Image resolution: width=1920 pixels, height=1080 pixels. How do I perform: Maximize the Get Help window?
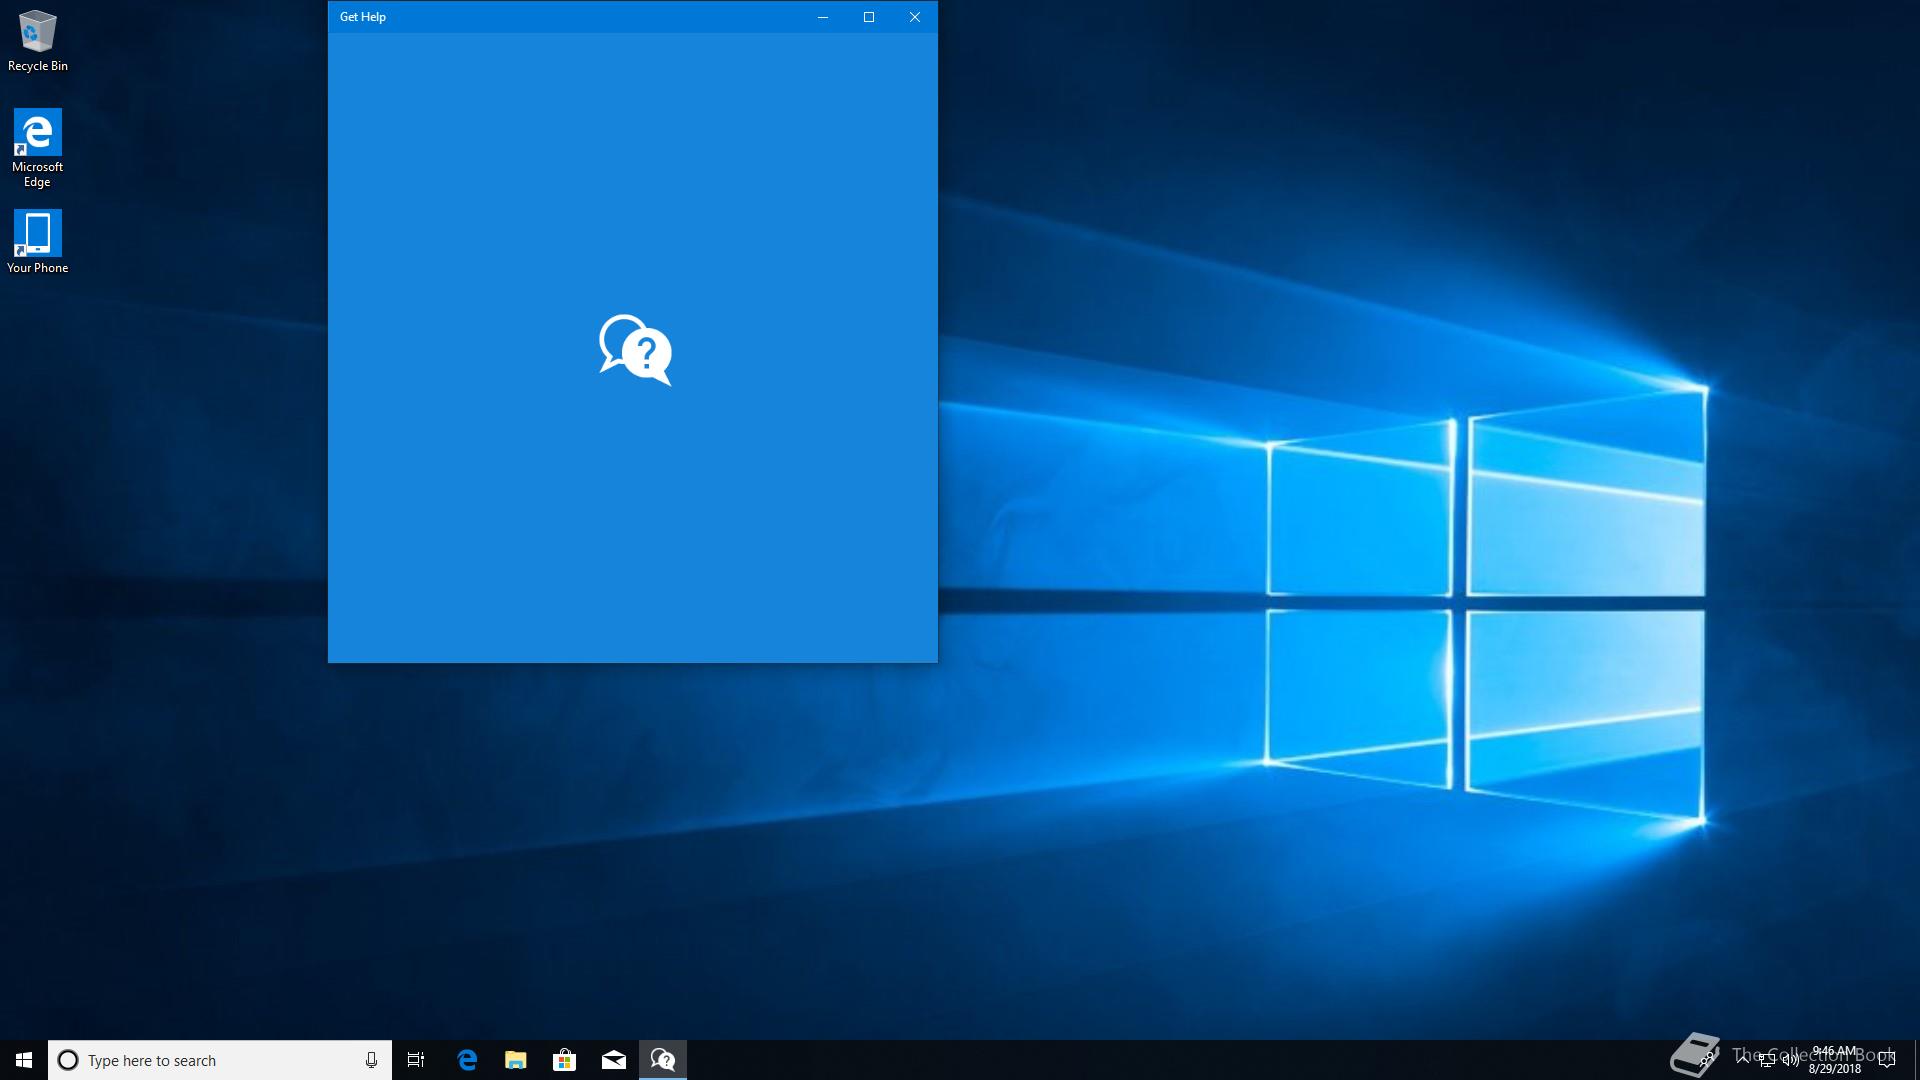click(x=869, y=17)
